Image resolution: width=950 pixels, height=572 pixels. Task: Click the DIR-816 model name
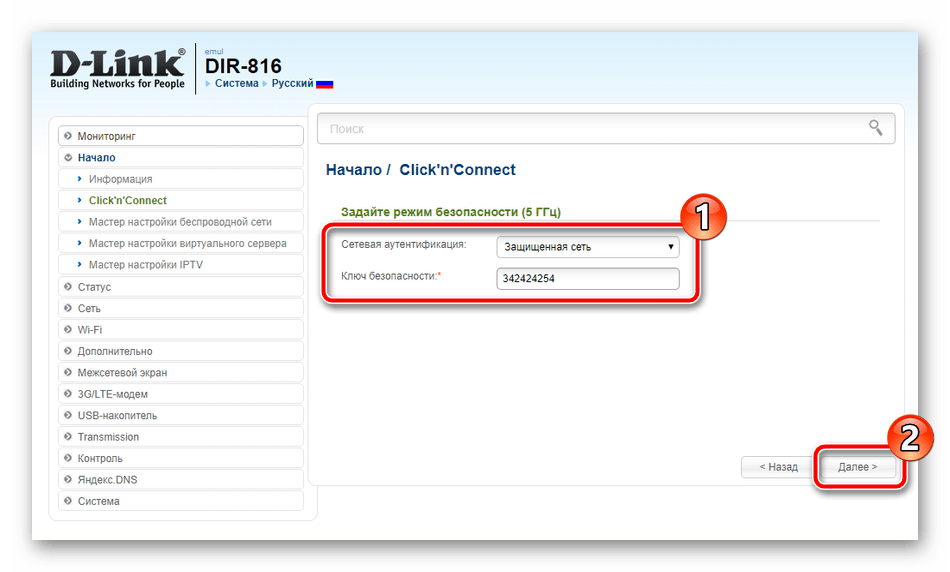point(244,66)
